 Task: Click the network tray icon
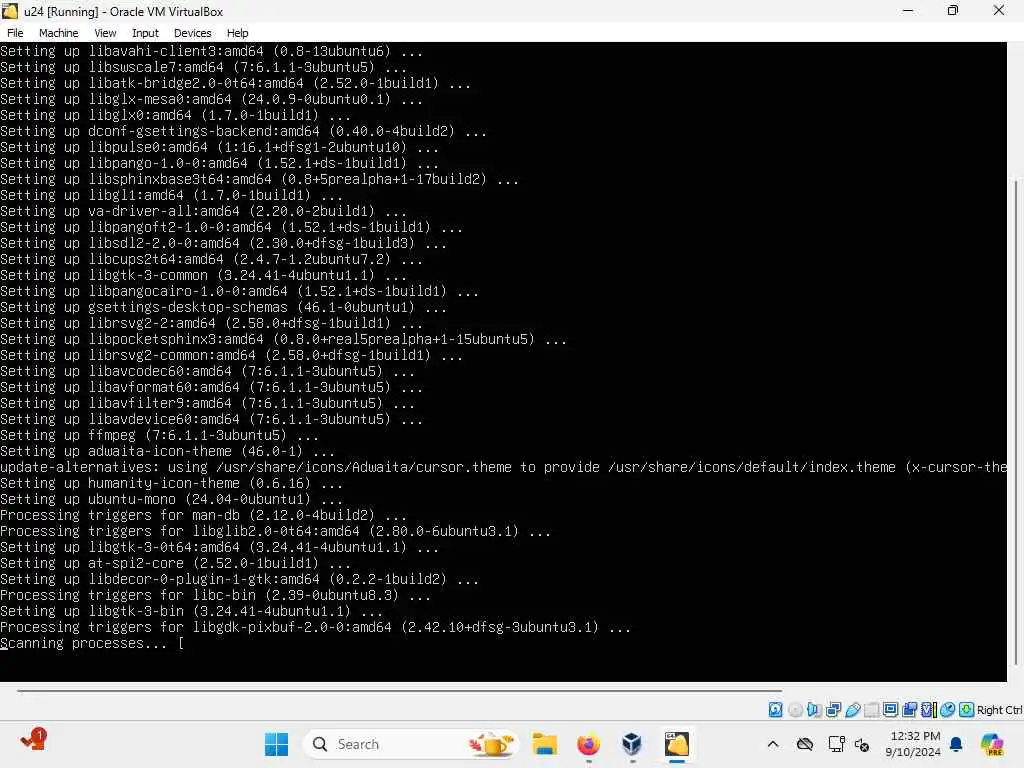pyautogui.click(x=836, y=744)
